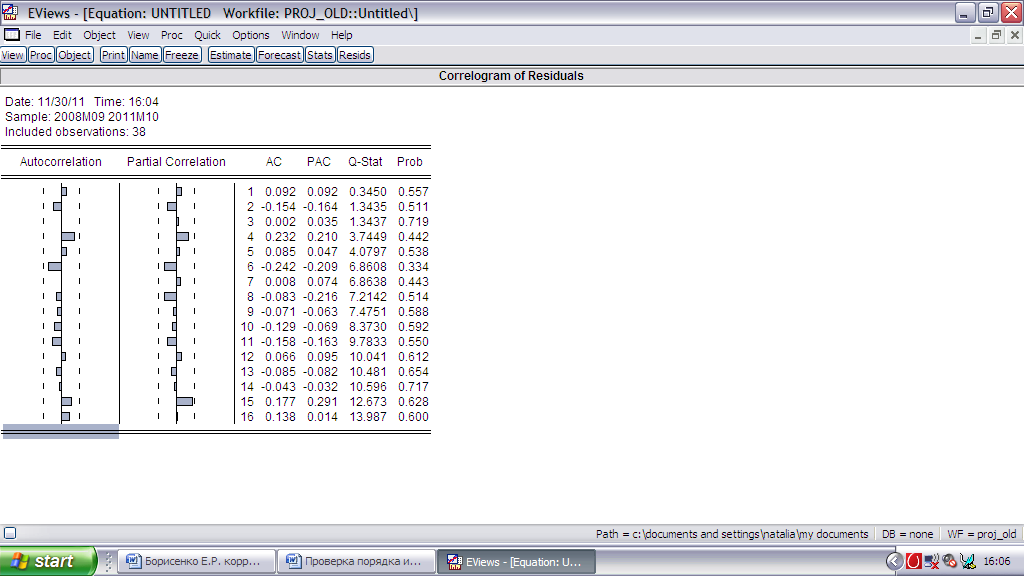Open the Options menu
This screenshot has width=1024, height=576.
coord(251,35)
